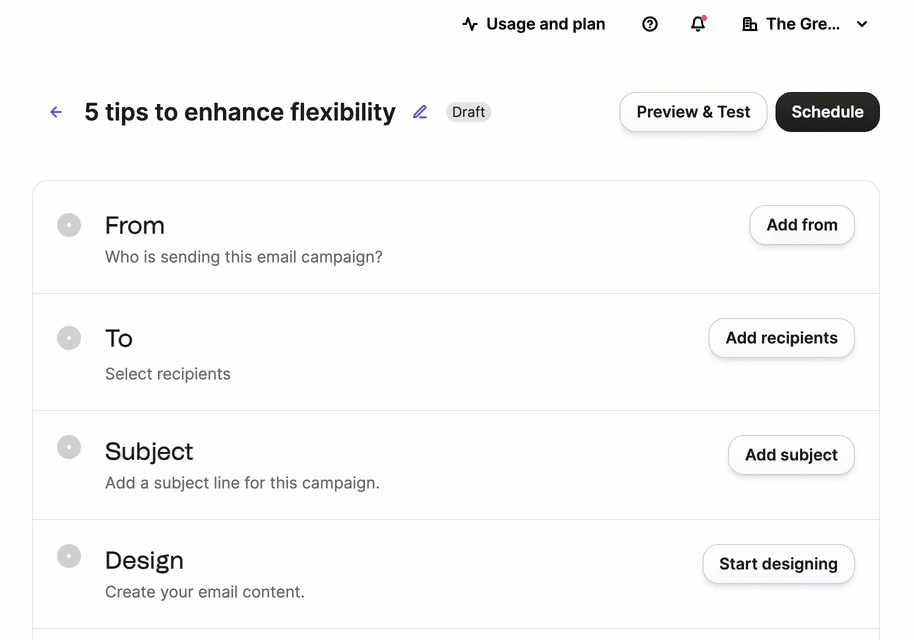This screenshot has width=914, height=640.
Task: Toggle the Subject step indicator
Action: [69, 447]
